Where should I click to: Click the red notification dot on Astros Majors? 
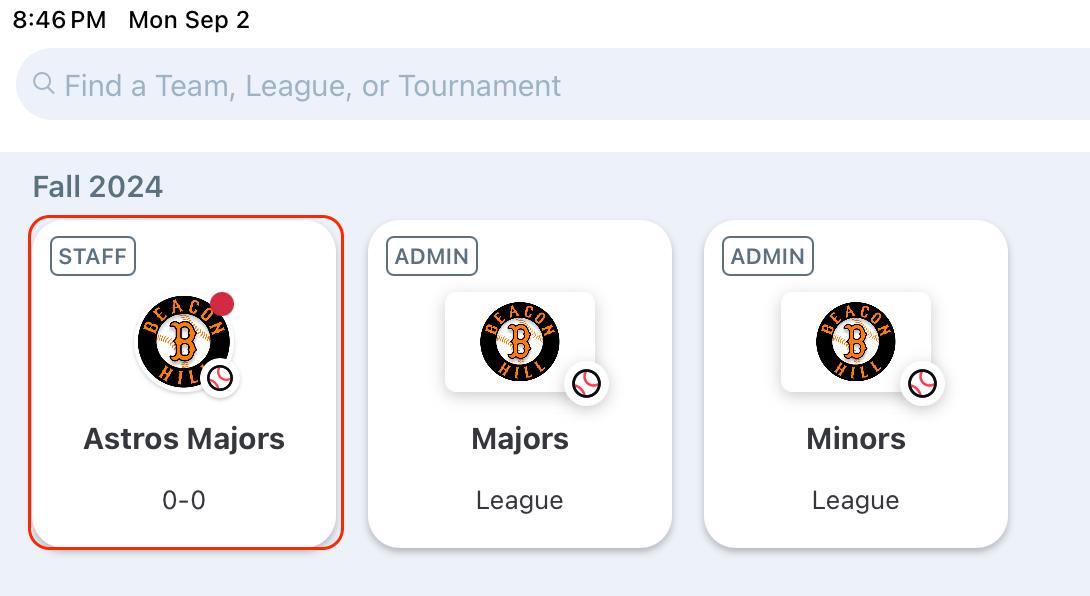click(222, 304)
